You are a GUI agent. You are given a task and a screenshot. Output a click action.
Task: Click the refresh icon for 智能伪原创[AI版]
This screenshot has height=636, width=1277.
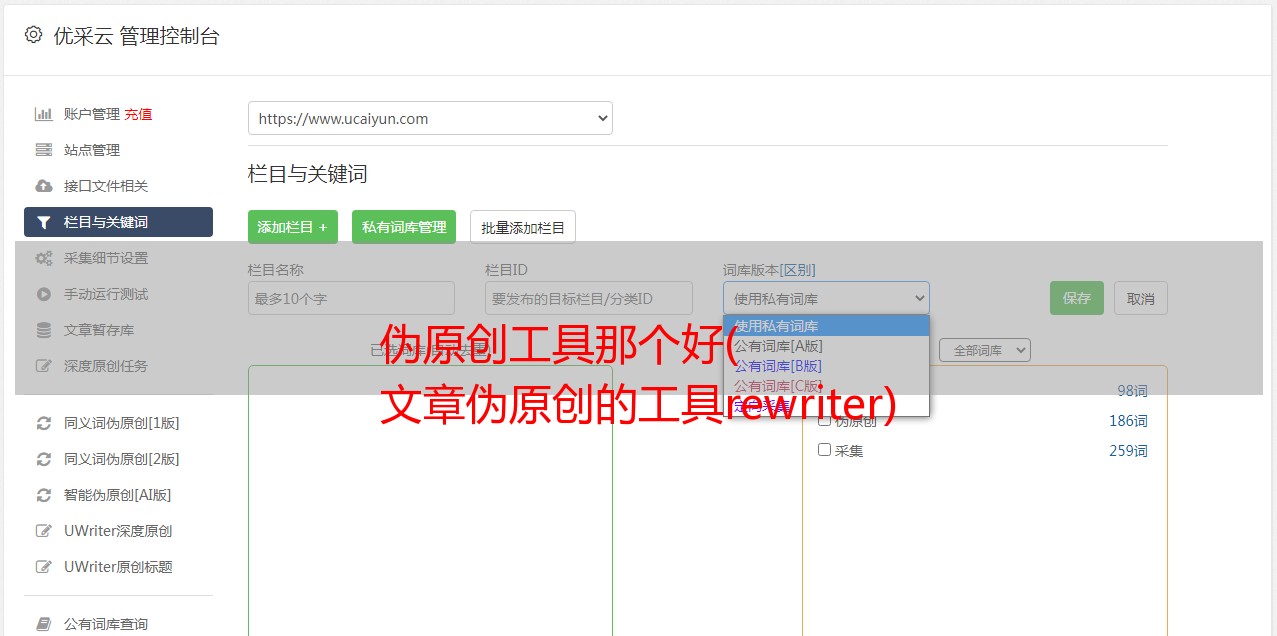tap(44, 495)
